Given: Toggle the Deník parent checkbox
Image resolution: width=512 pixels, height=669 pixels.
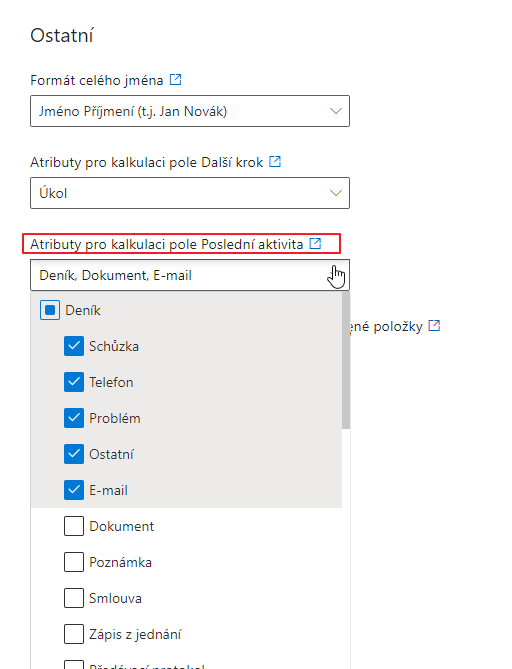Looking at the screenshot, I should point(50,310).
